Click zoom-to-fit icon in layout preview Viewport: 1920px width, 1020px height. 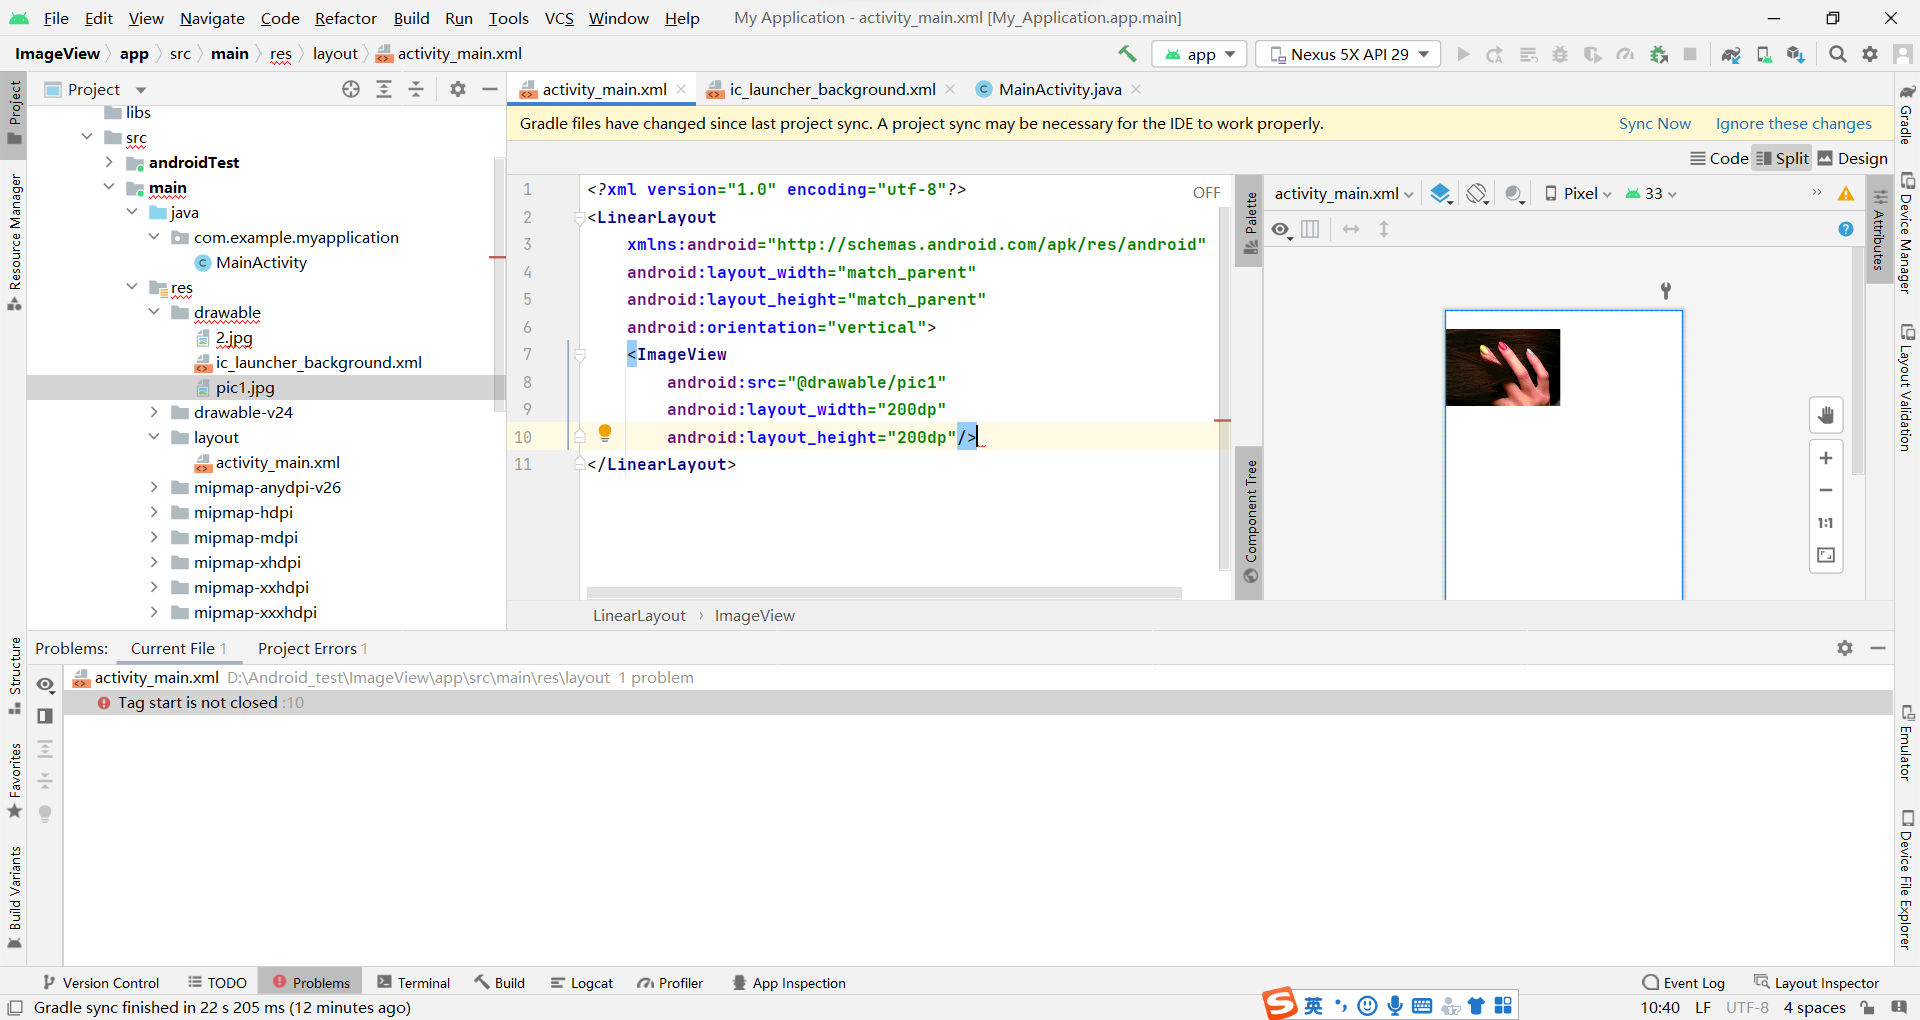tap(1826, 556)
